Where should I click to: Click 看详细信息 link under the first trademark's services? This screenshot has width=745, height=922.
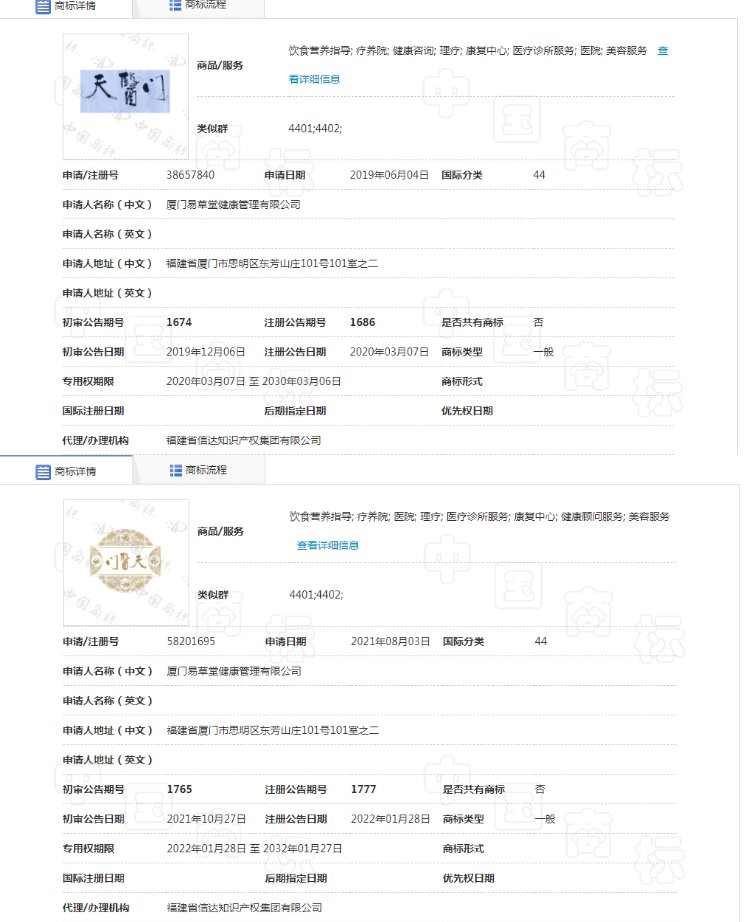[314, 79]
